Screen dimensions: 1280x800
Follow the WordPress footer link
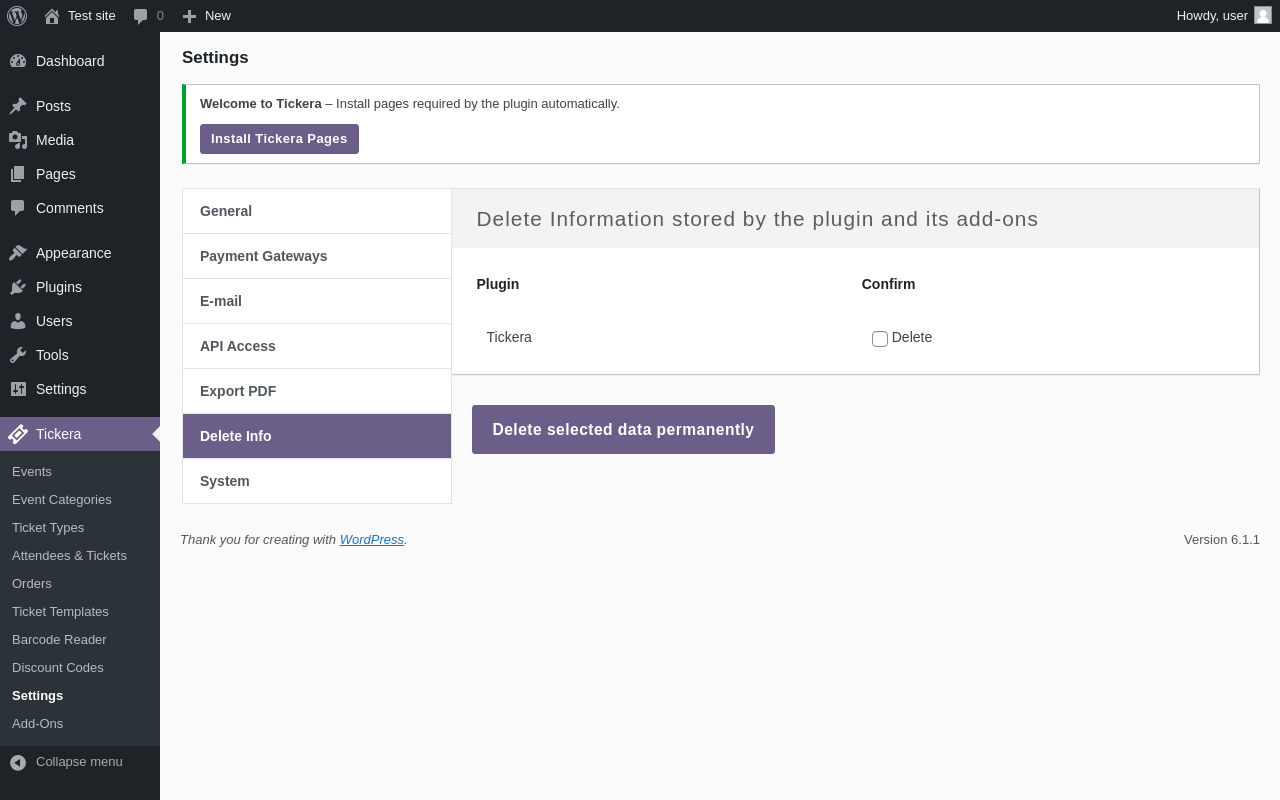pos(371,540)
